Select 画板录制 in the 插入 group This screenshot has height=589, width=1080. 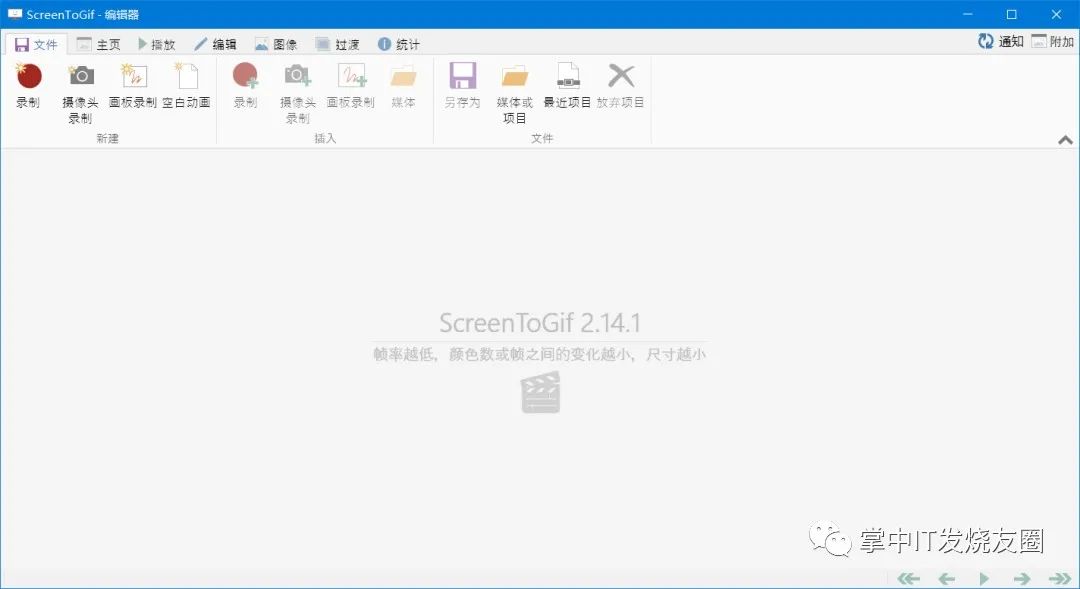[351, 86]
